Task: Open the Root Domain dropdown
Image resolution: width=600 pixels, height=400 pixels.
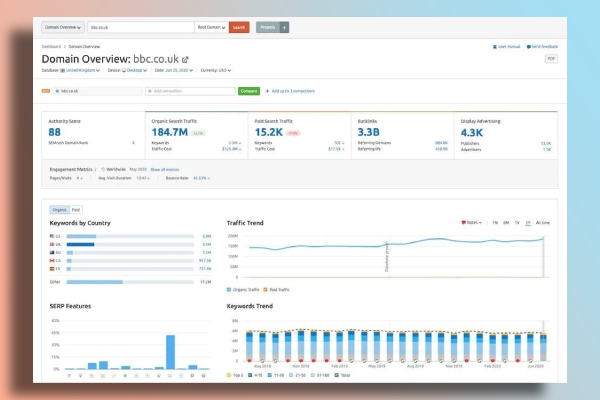Action: tap(212, 27)
